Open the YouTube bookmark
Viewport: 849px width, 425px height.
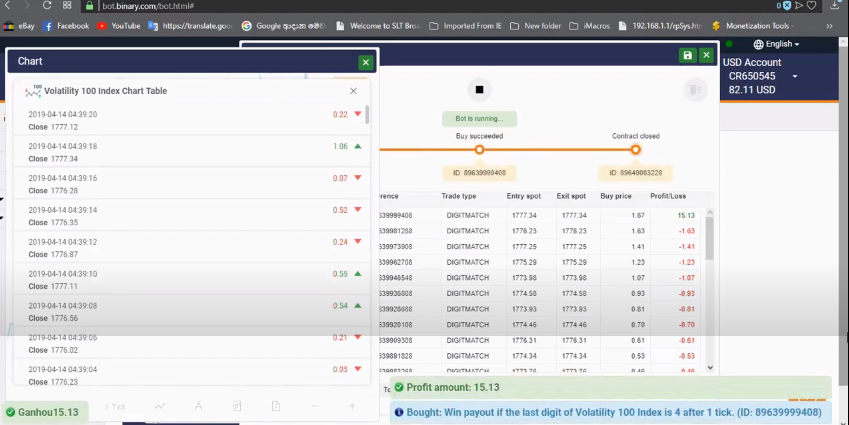click(x=119, y=26)
